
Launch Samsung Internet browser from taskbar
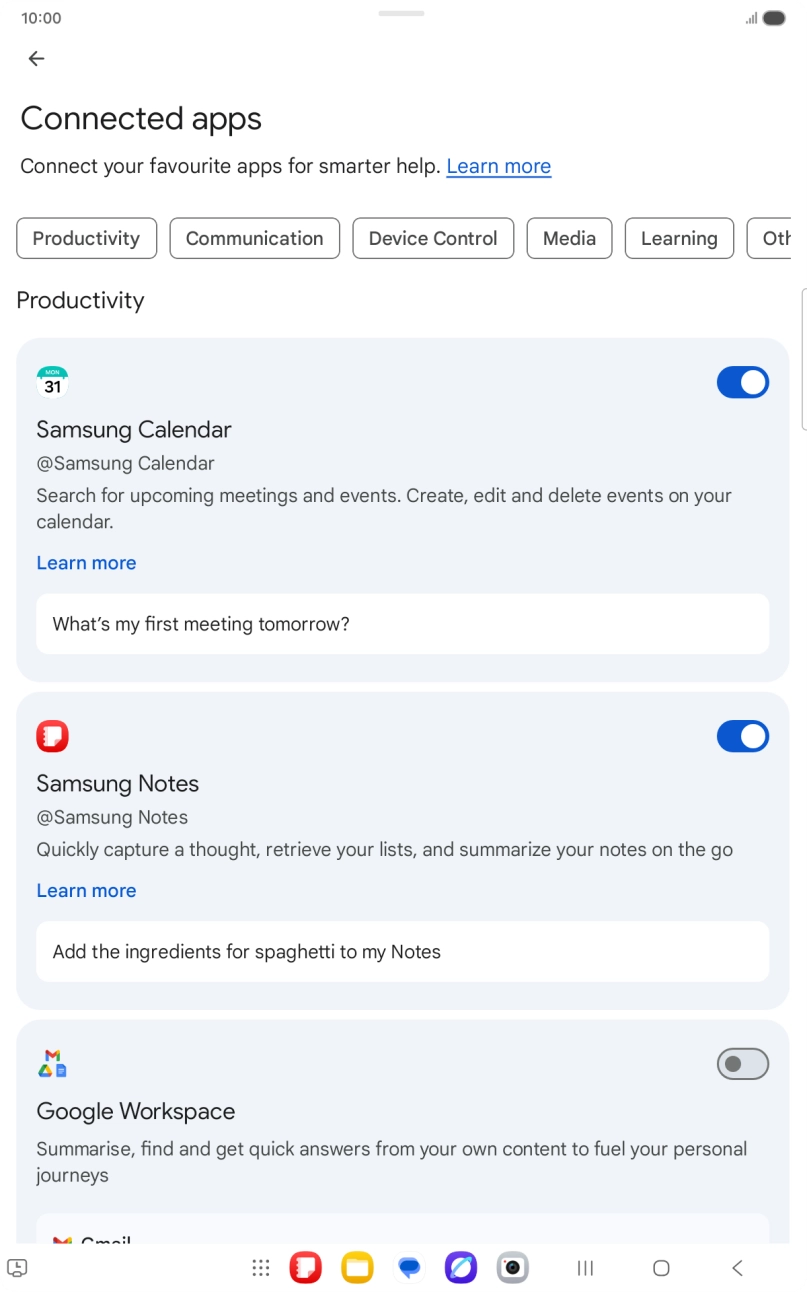[461, 1268]
